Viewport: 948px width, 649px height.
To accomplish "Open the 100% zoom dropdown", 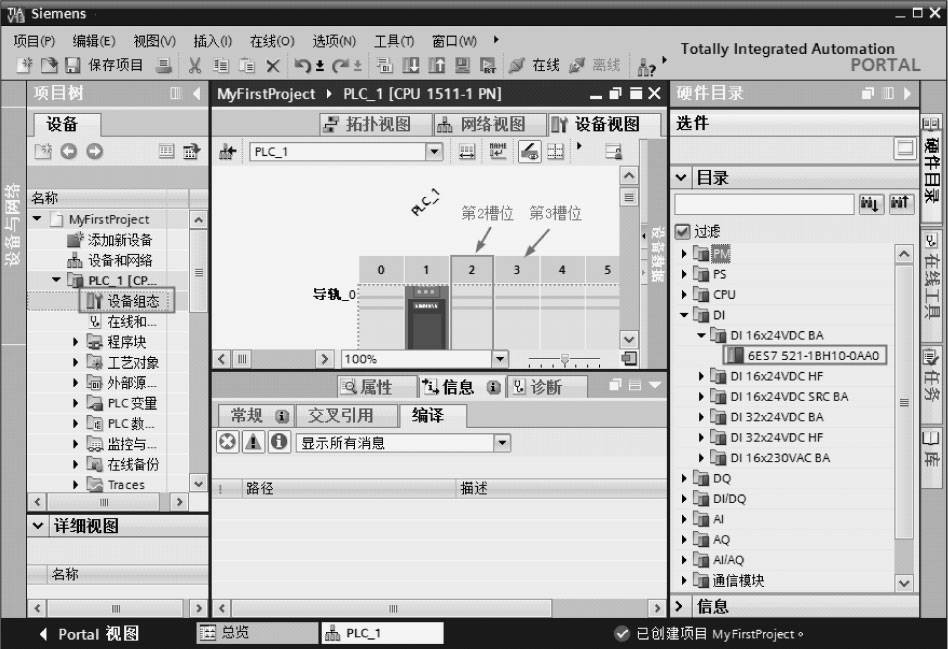I will tap(499, 359).
